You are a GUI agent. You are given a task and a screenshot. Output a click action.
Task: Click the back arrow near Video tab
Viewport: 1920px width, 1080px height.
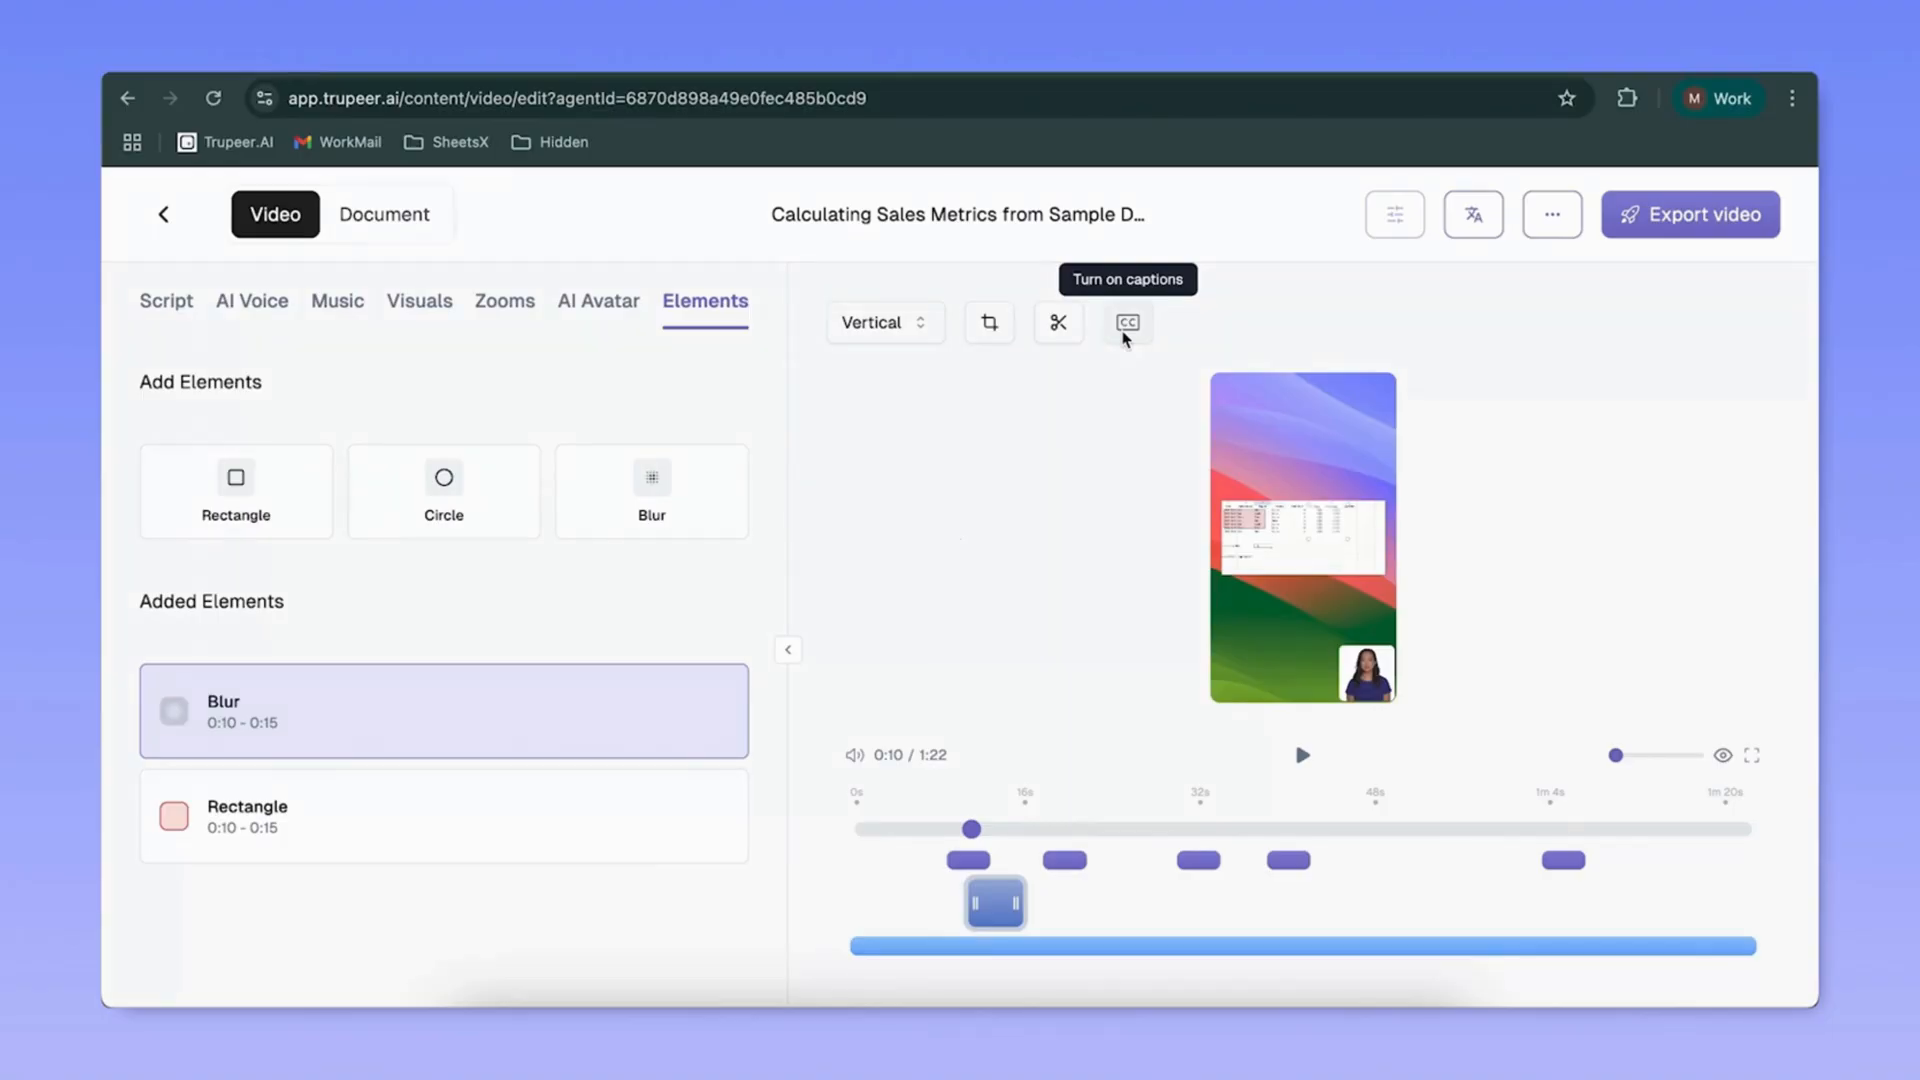pos(163,214)
